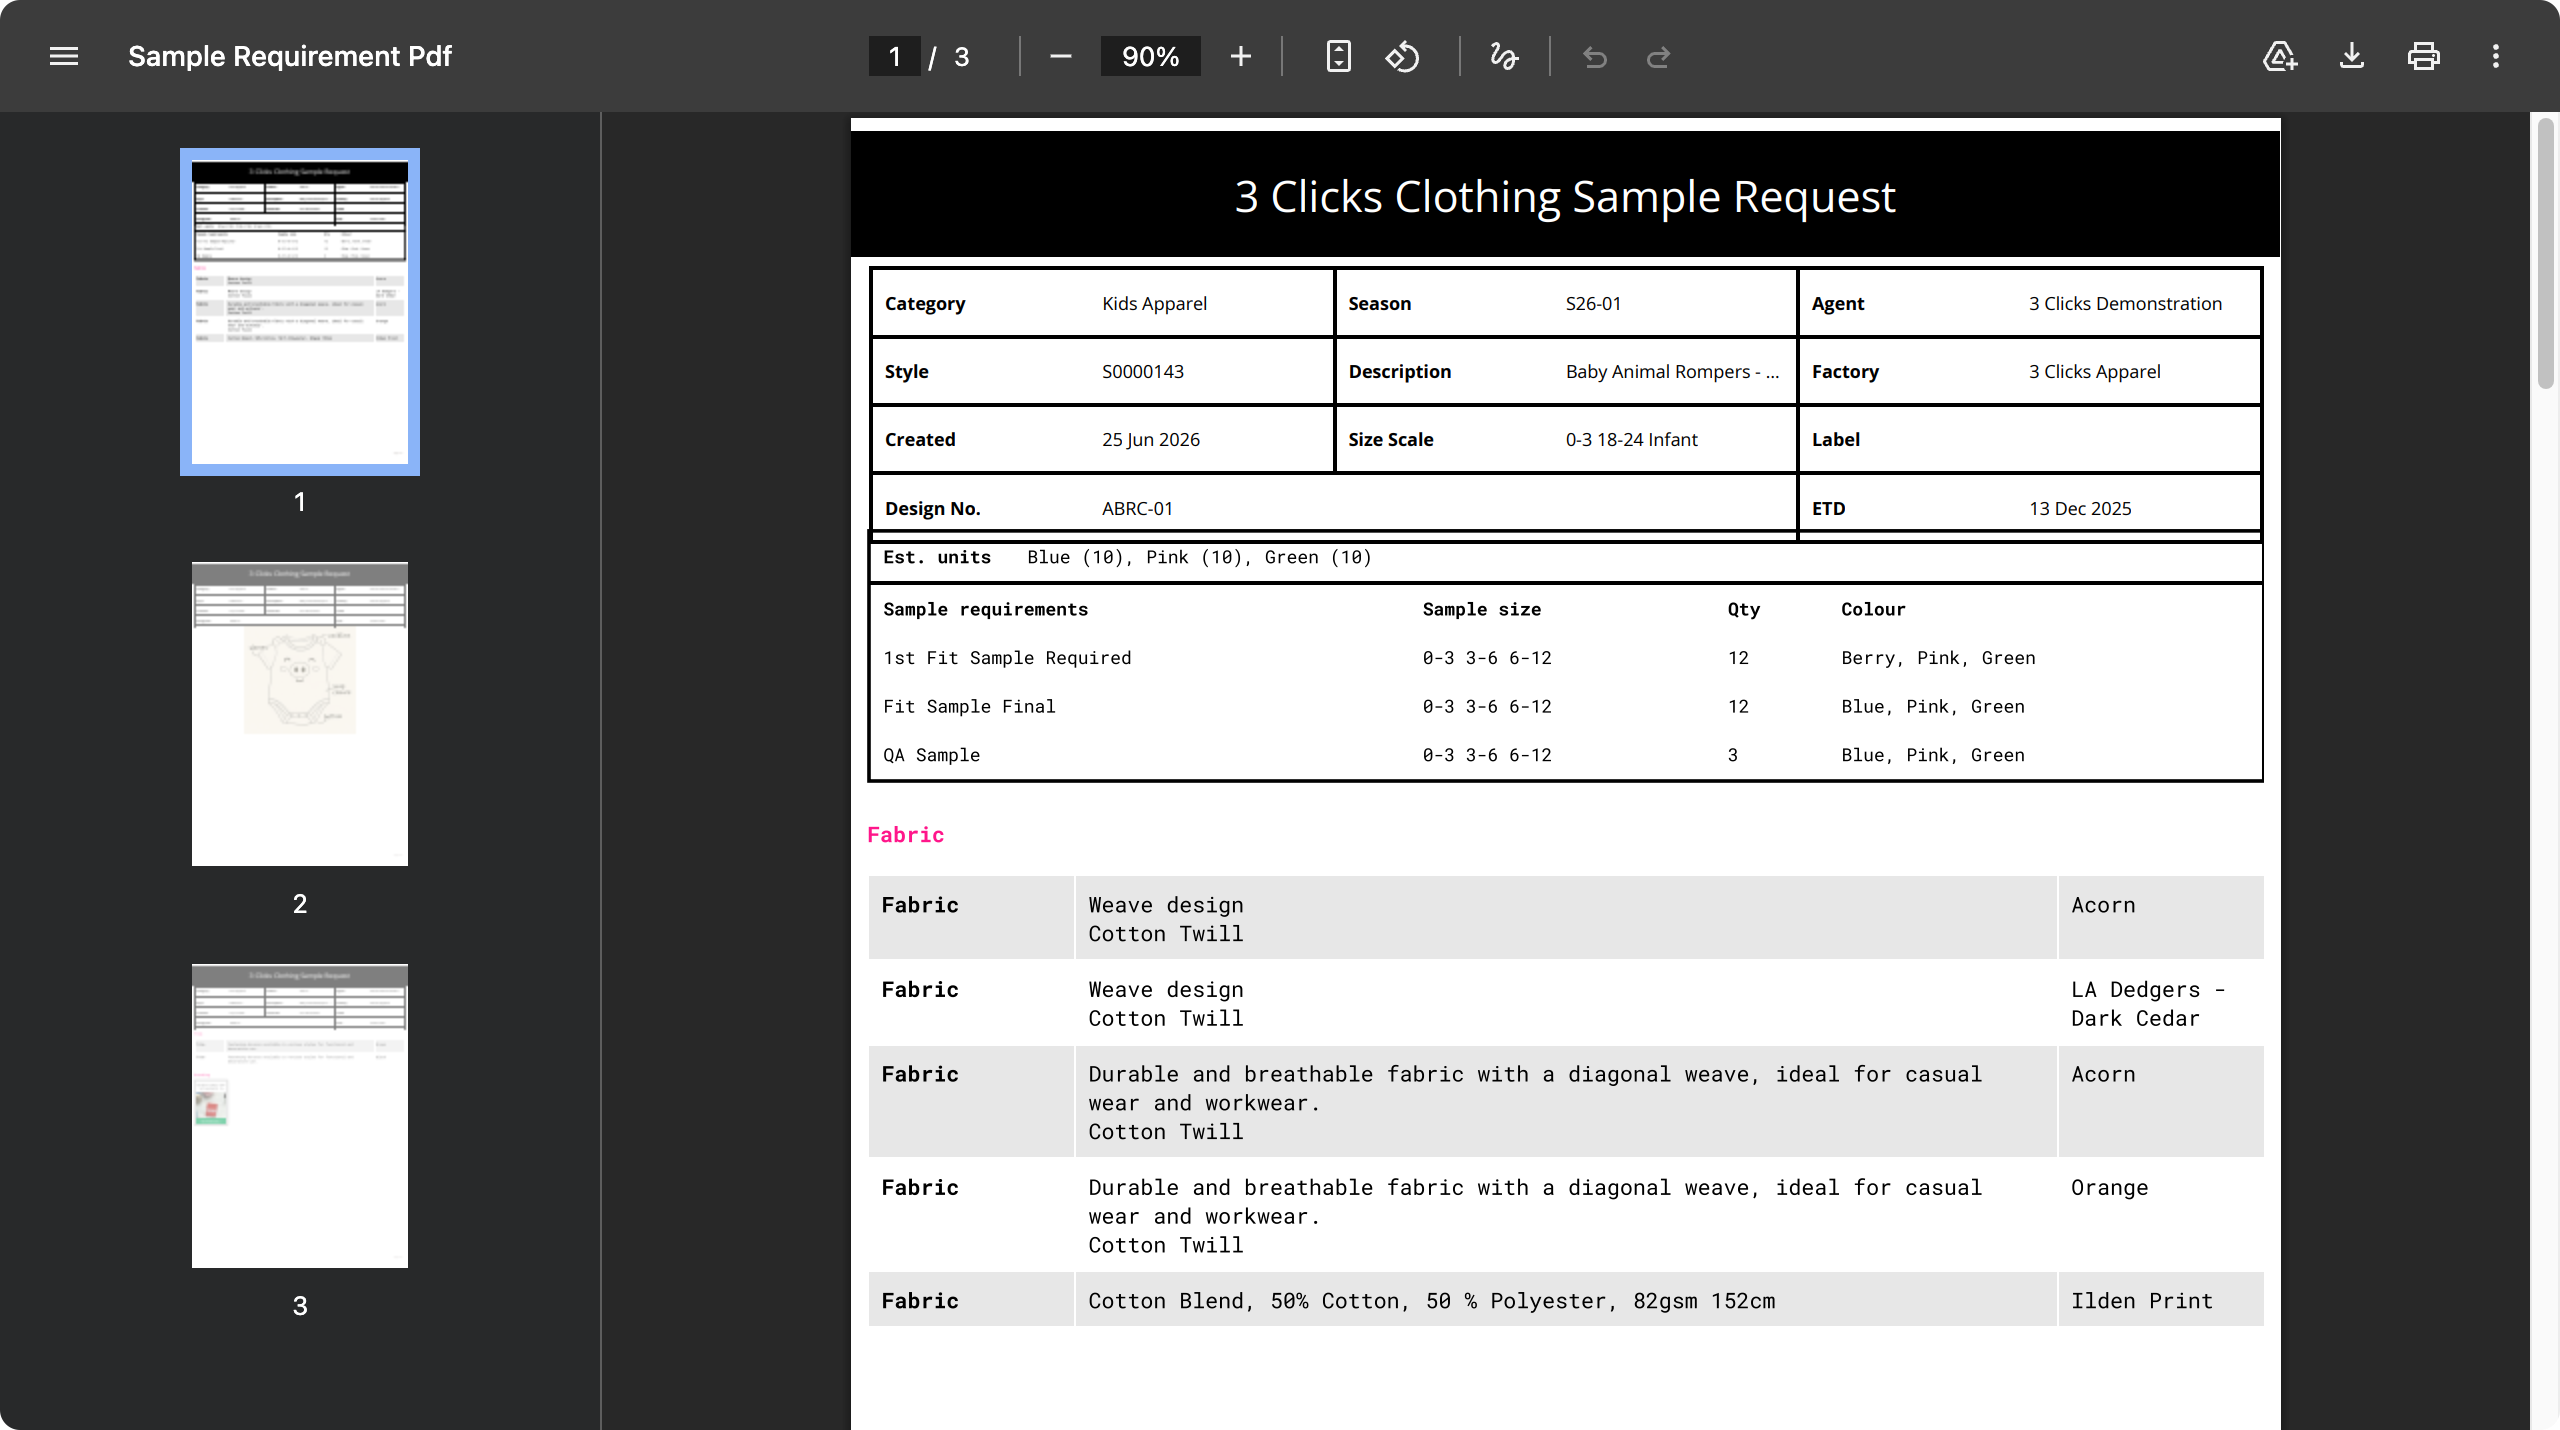Select the 'Kids Apparel' category value
Viewport: 2560px width, 1430px height.
(x=1154, y=304)
